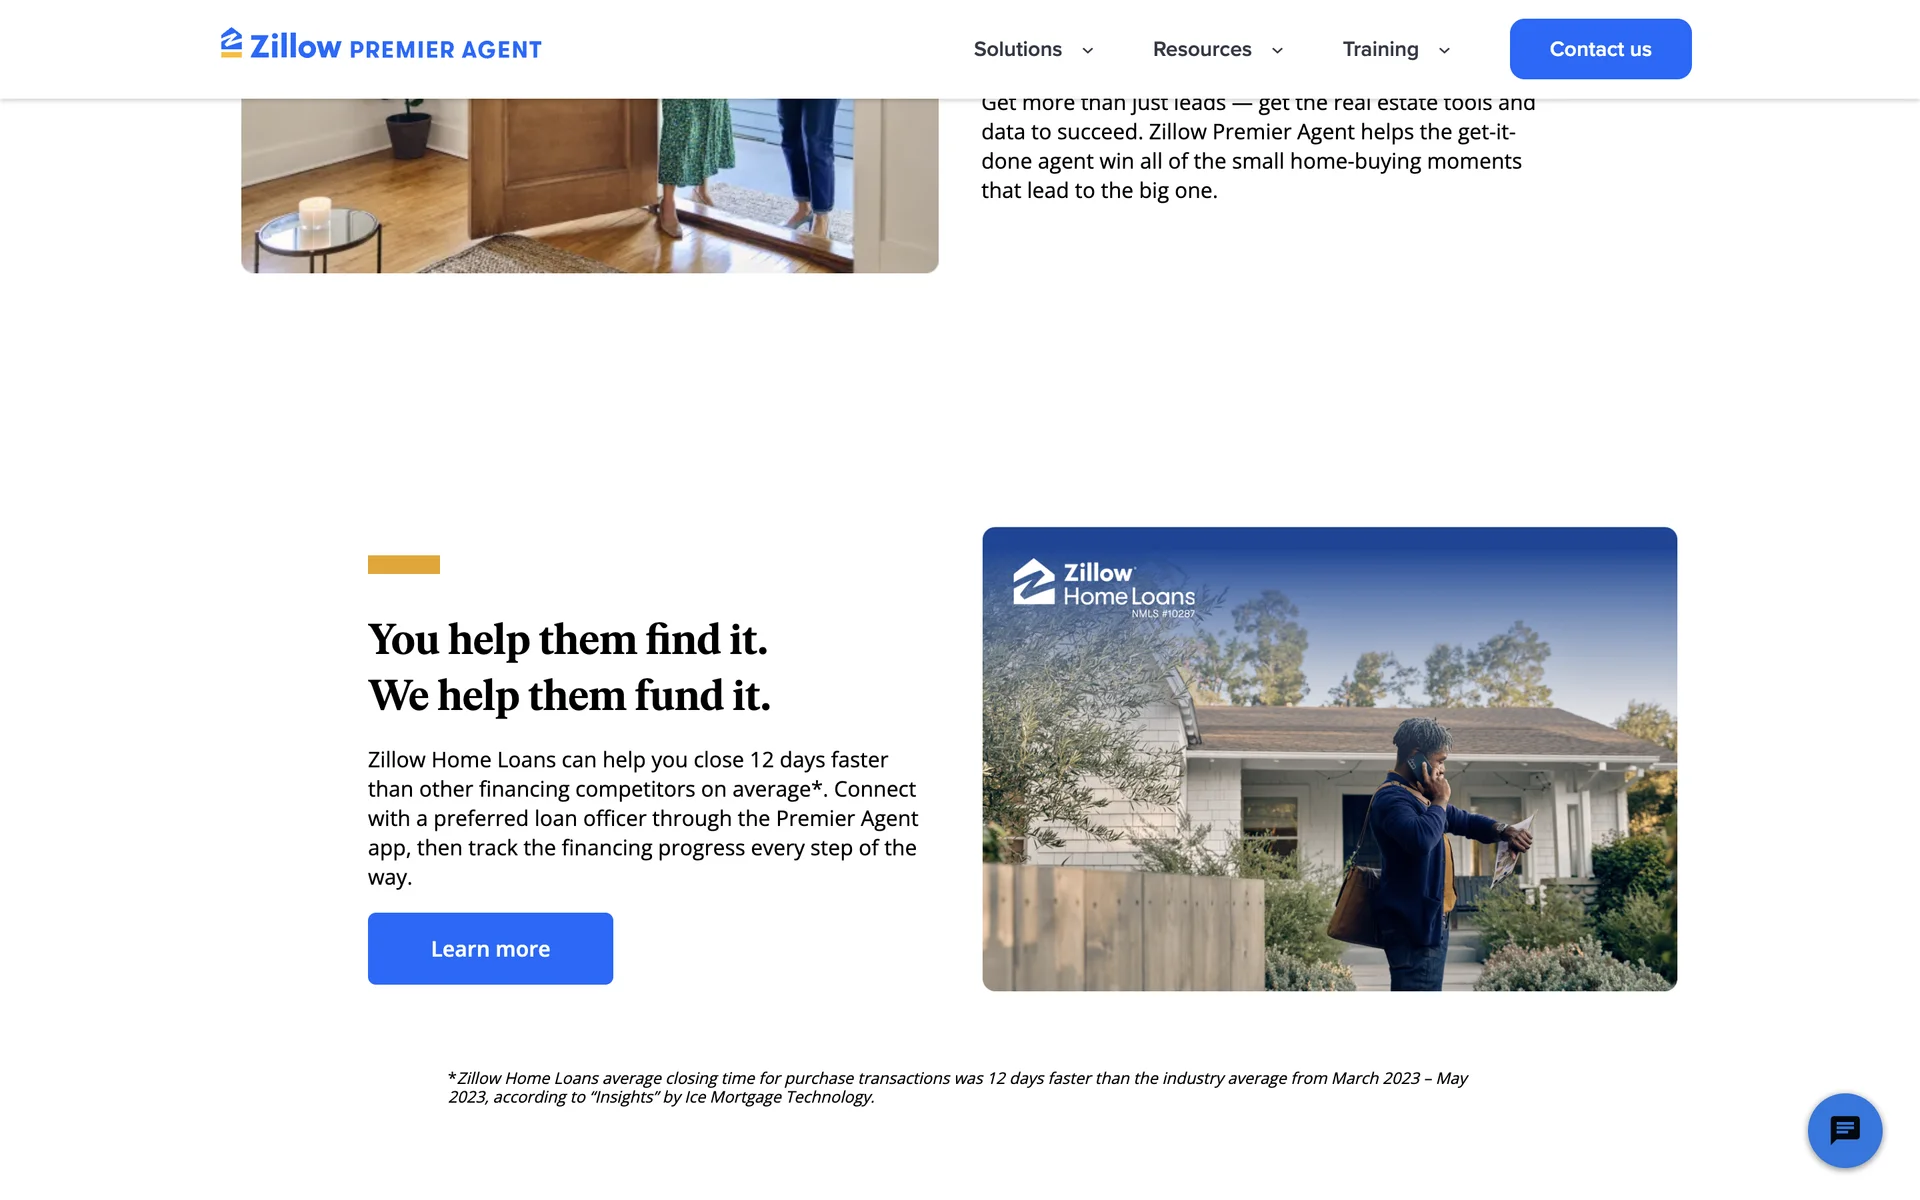The width and height of the screenshot is (1920, 1200).
Task: Click the Zillow Home Loans description paragraph
Action: point(643,818)
